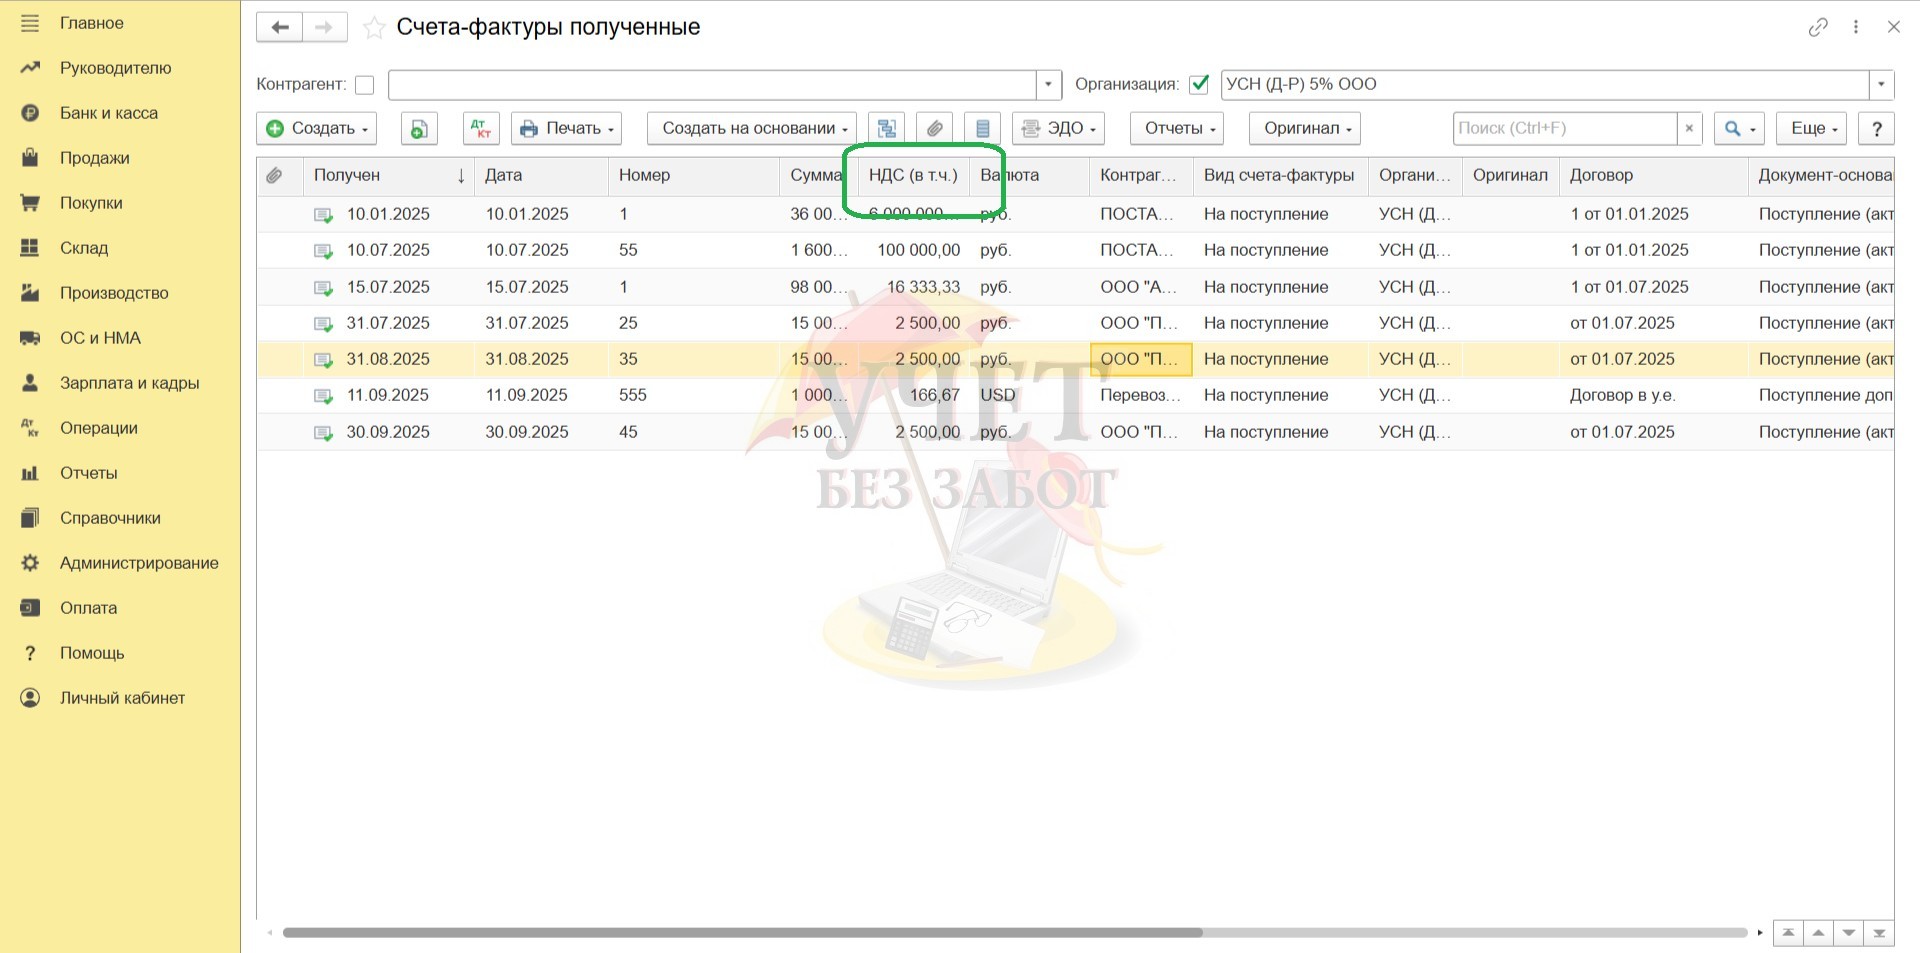Expand the Организация field dropdown arrow
The height and width of the screenshot is (953, 1920).
point(1881,85)
